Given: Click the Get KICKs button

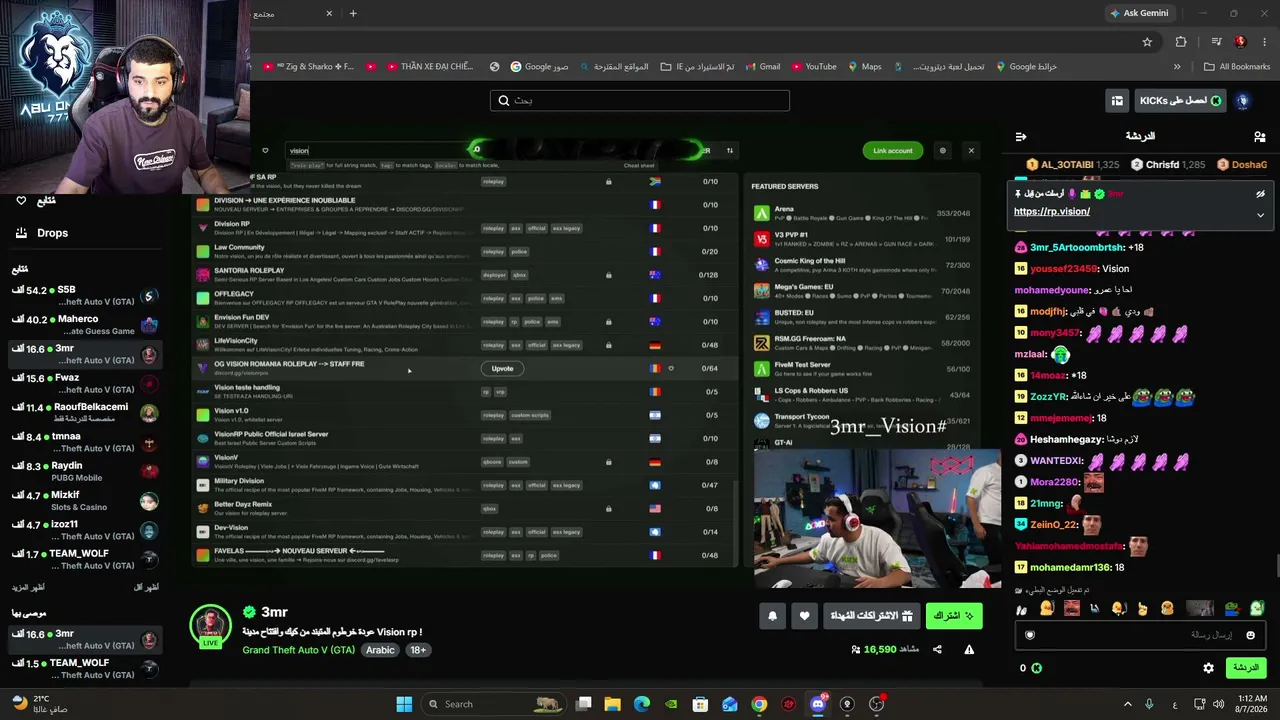Looking at the screenshot, I should click(1180, 101).
